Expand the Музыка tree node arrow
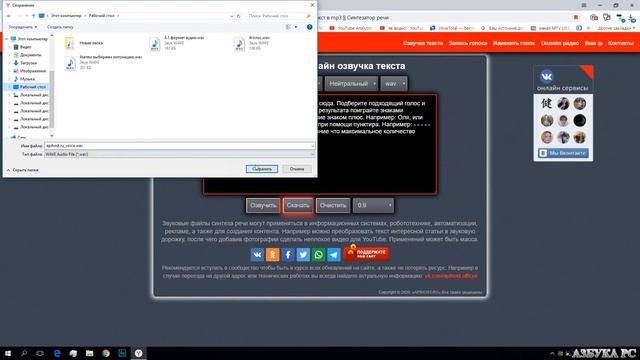This screenshot has height=360, width=640. 9,79
